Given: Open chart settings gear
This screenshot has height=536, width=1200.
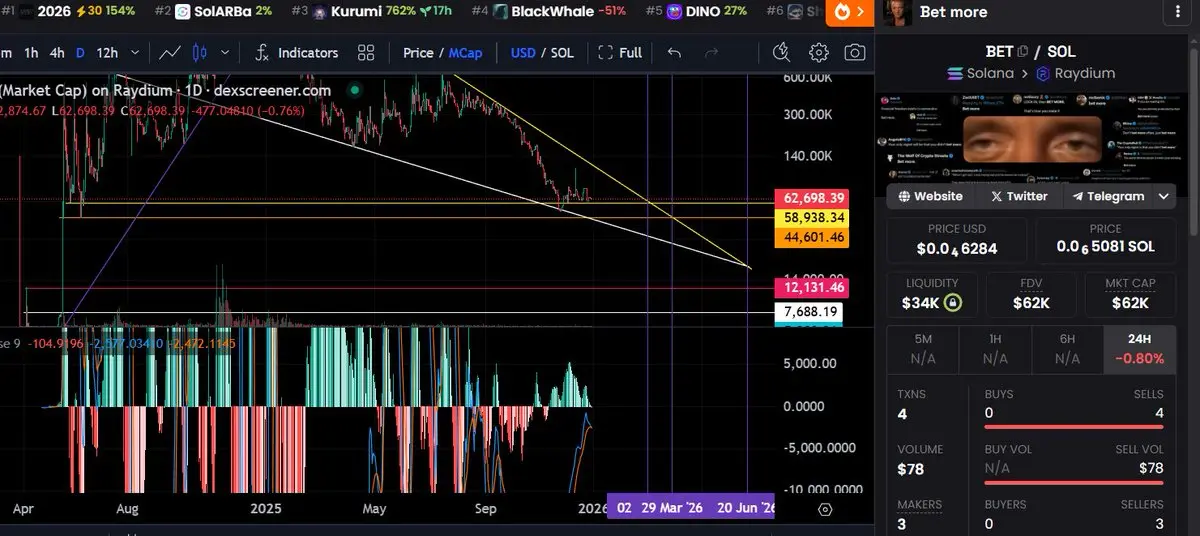Looking at the screenshot, I should point(819,53).
